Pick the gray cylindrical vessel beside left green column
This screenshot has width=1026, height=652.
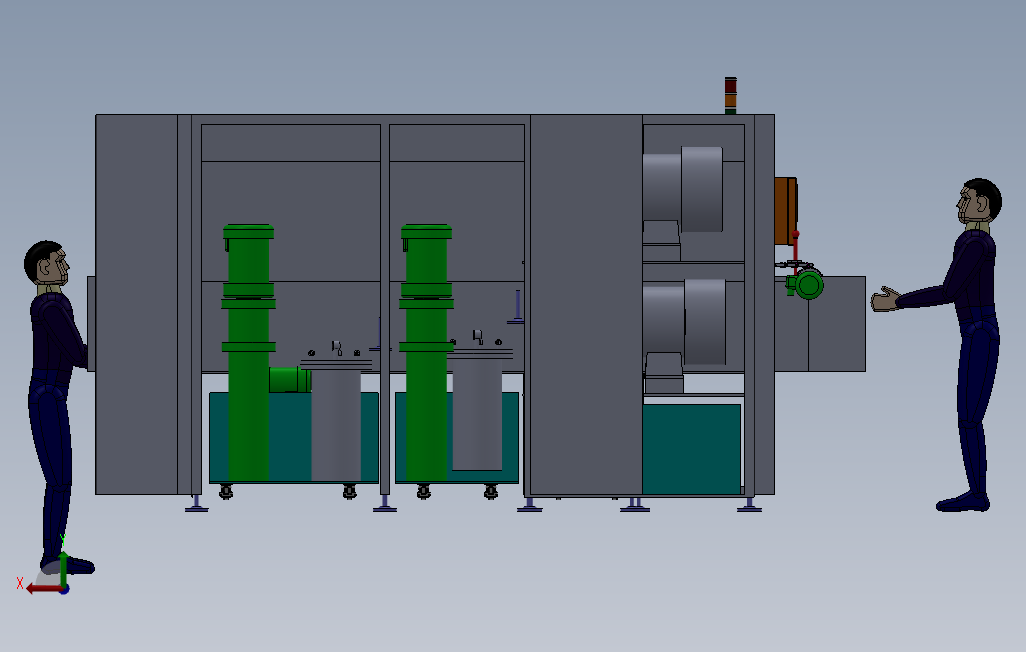tap(336, 426)
